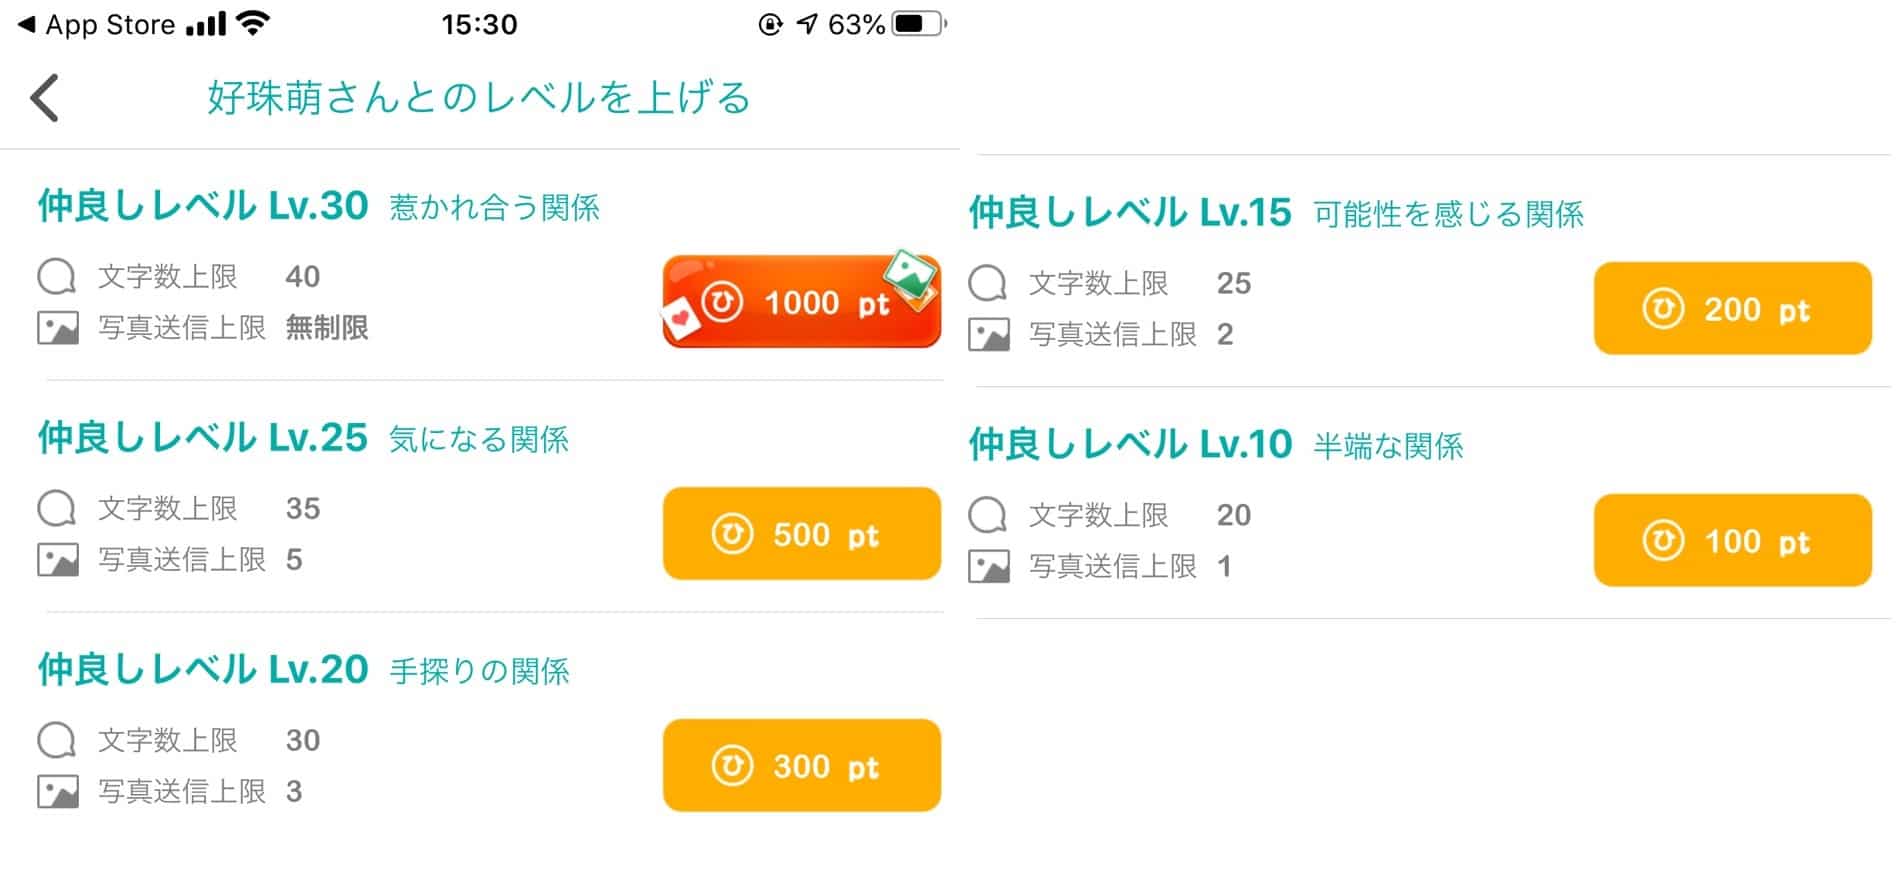
Task: Select the 仲良しレベル Lv.30 heading
Action: click(203, 205)
